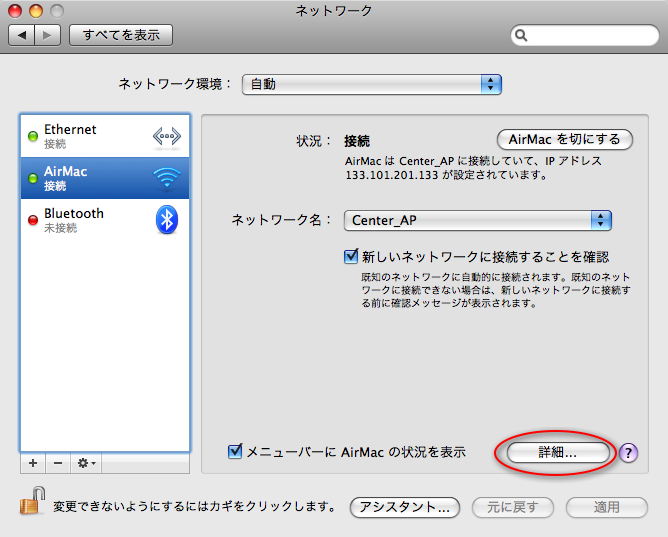Click the green status dot beside AirMac
The width and height of the screenshot is (668, 537).
(33, 178)
